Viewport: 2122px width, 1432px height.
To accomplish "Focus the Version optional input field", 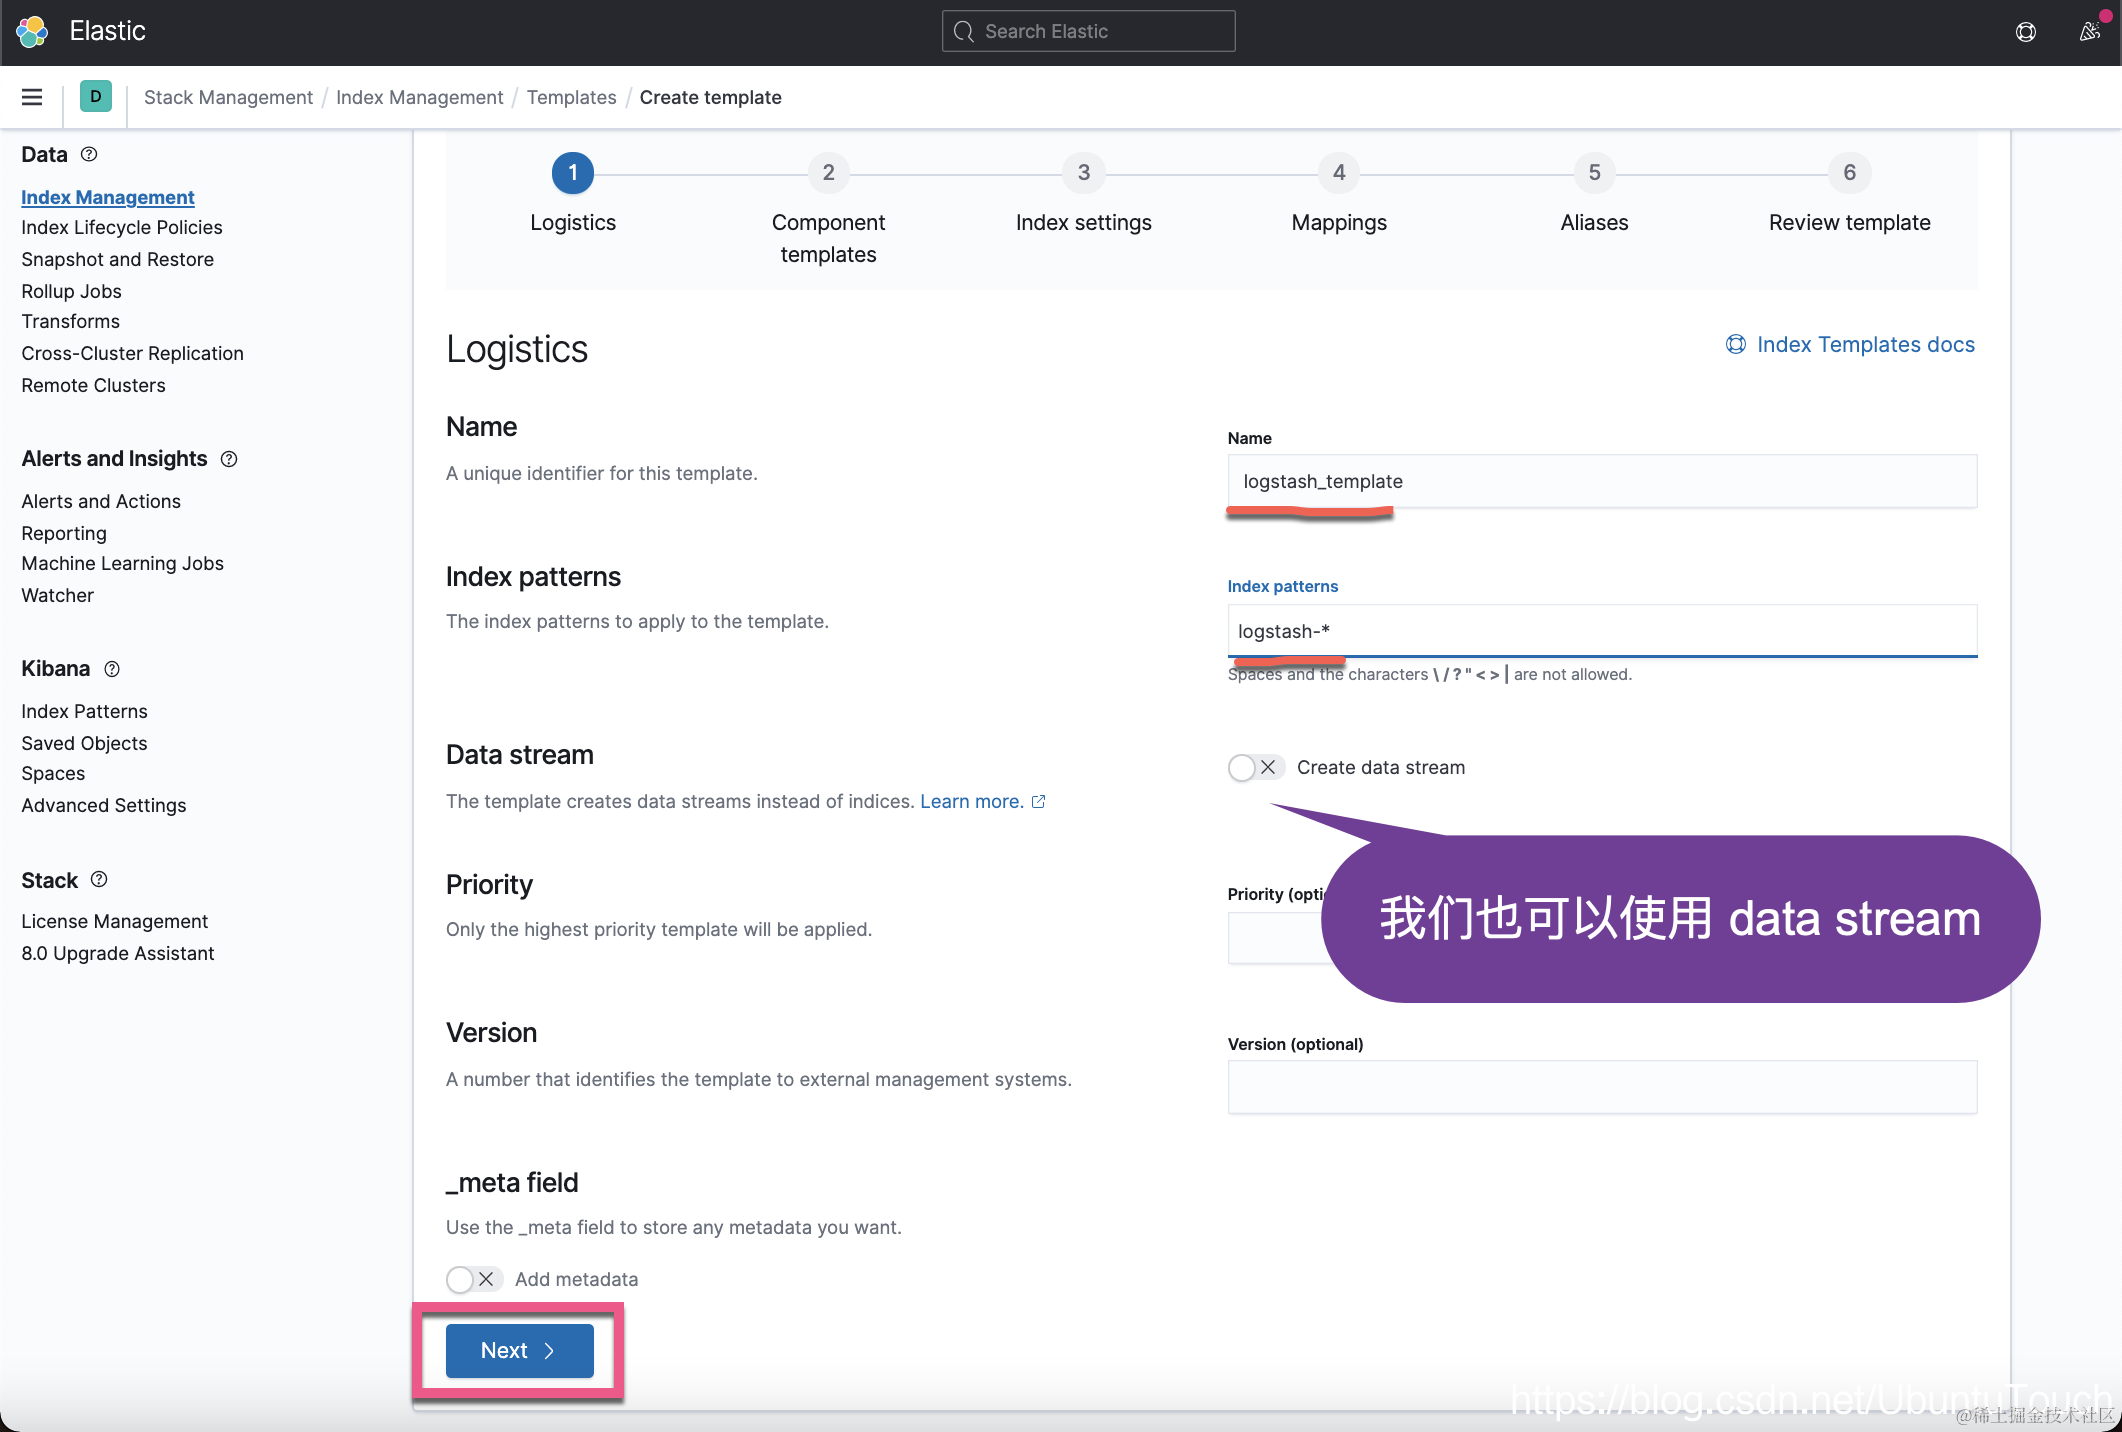I will [x=1601, y=1087].
